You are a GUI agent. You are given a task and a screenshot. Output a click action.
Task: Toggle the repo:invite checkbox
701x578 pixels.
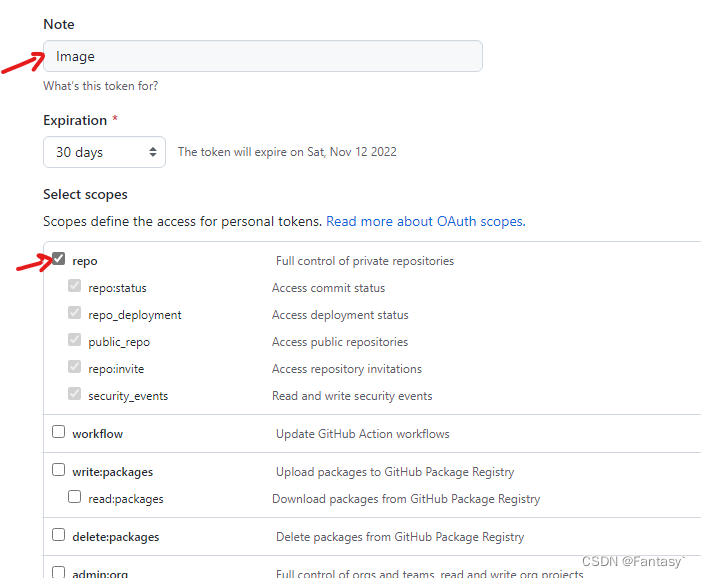[75, 367]
